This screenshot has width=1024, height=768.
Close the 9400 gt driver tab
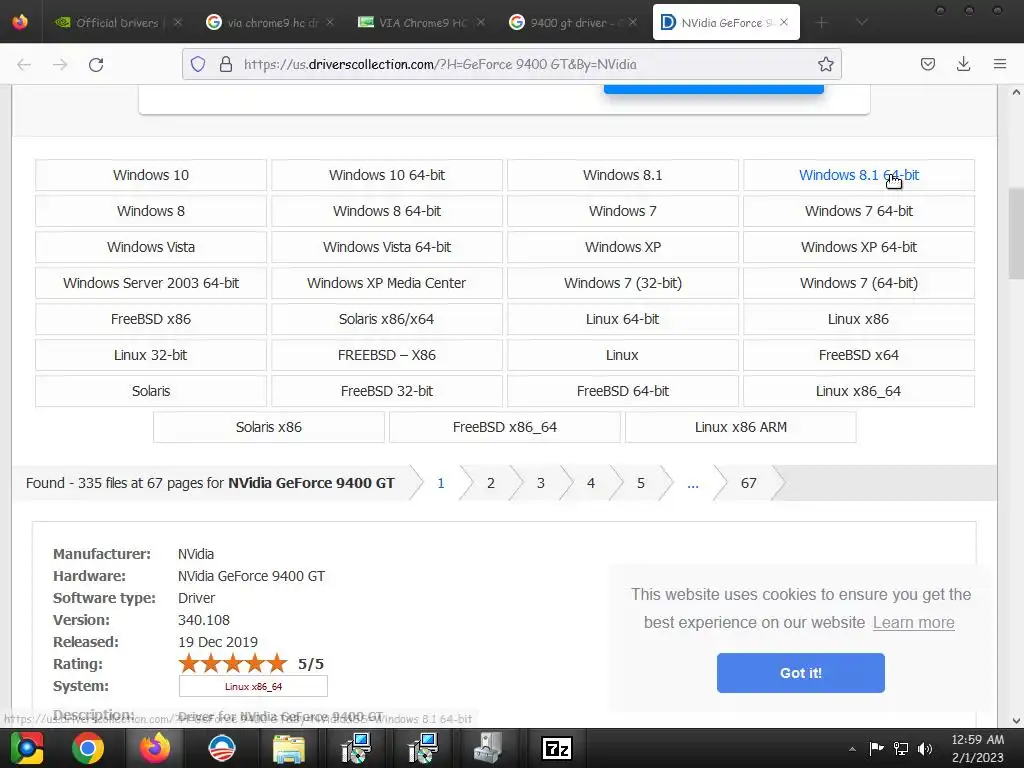(632, 22)
